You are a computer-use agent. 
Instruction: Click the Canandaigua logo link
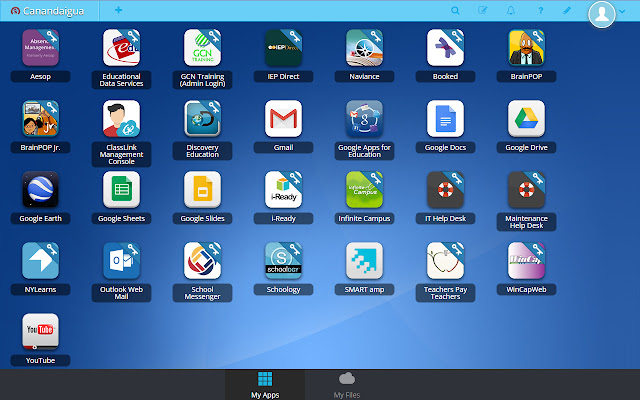[48, 11]
